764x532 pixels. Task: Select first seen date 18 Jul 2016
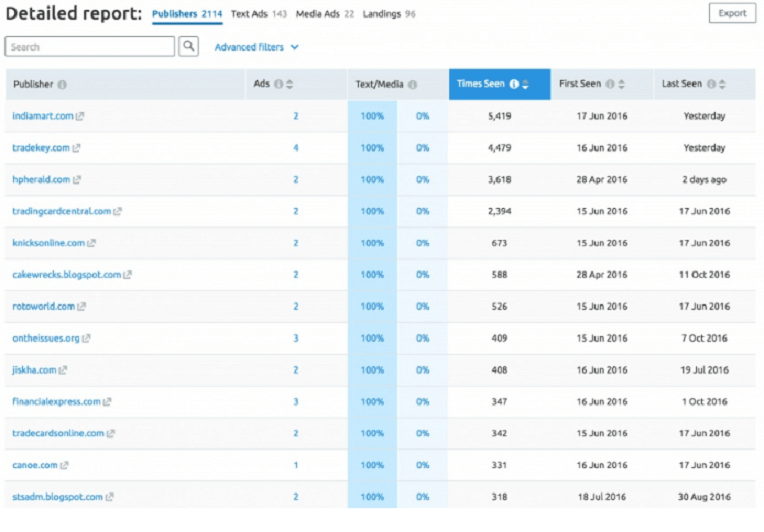[x=602, y=497]
